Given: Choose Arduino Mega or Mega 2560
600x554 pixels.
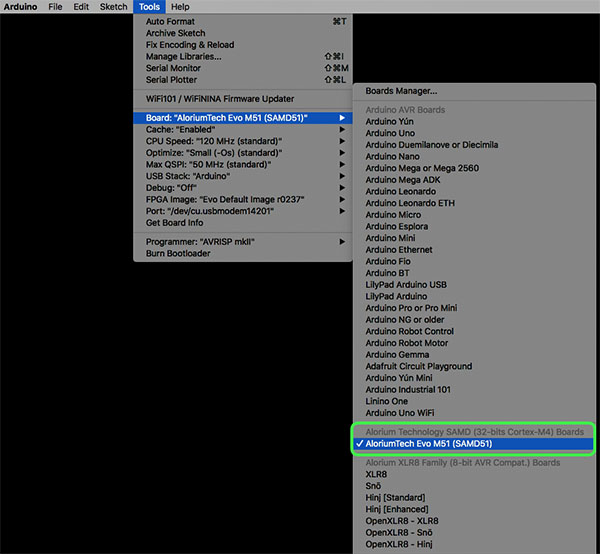Looking at the screenshot, I should point(474,168).
